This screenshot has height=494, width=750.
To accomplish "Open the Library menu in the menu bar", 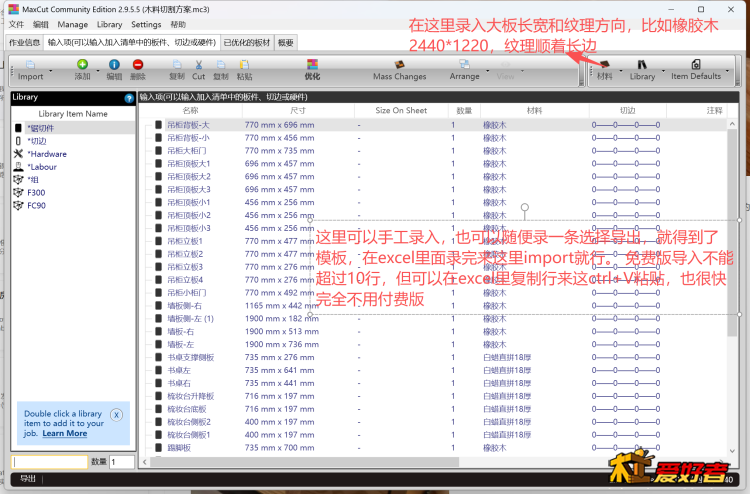I will click(110, 24).
